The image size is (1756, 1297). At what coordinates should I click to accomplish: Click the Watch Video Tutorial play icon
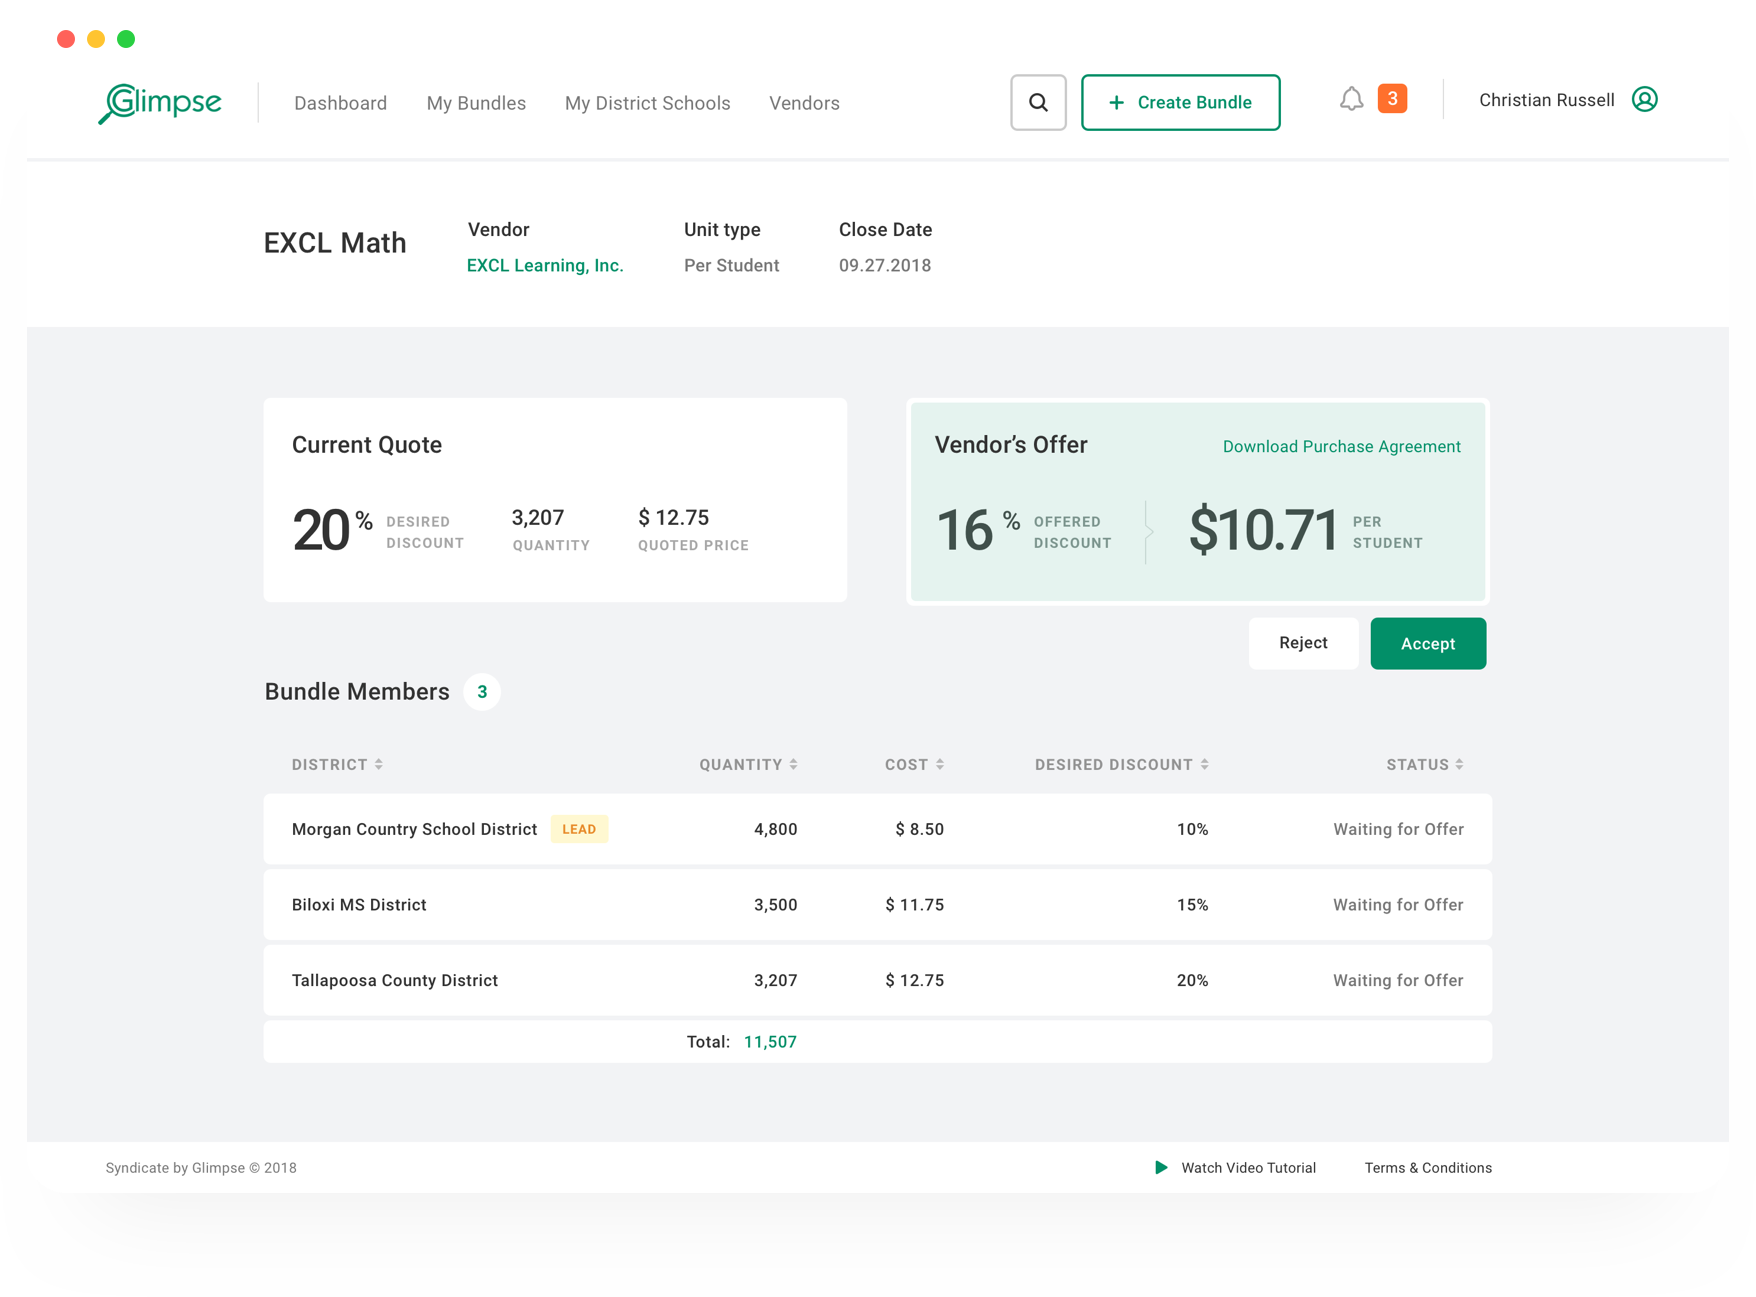pos(1161,1167)
